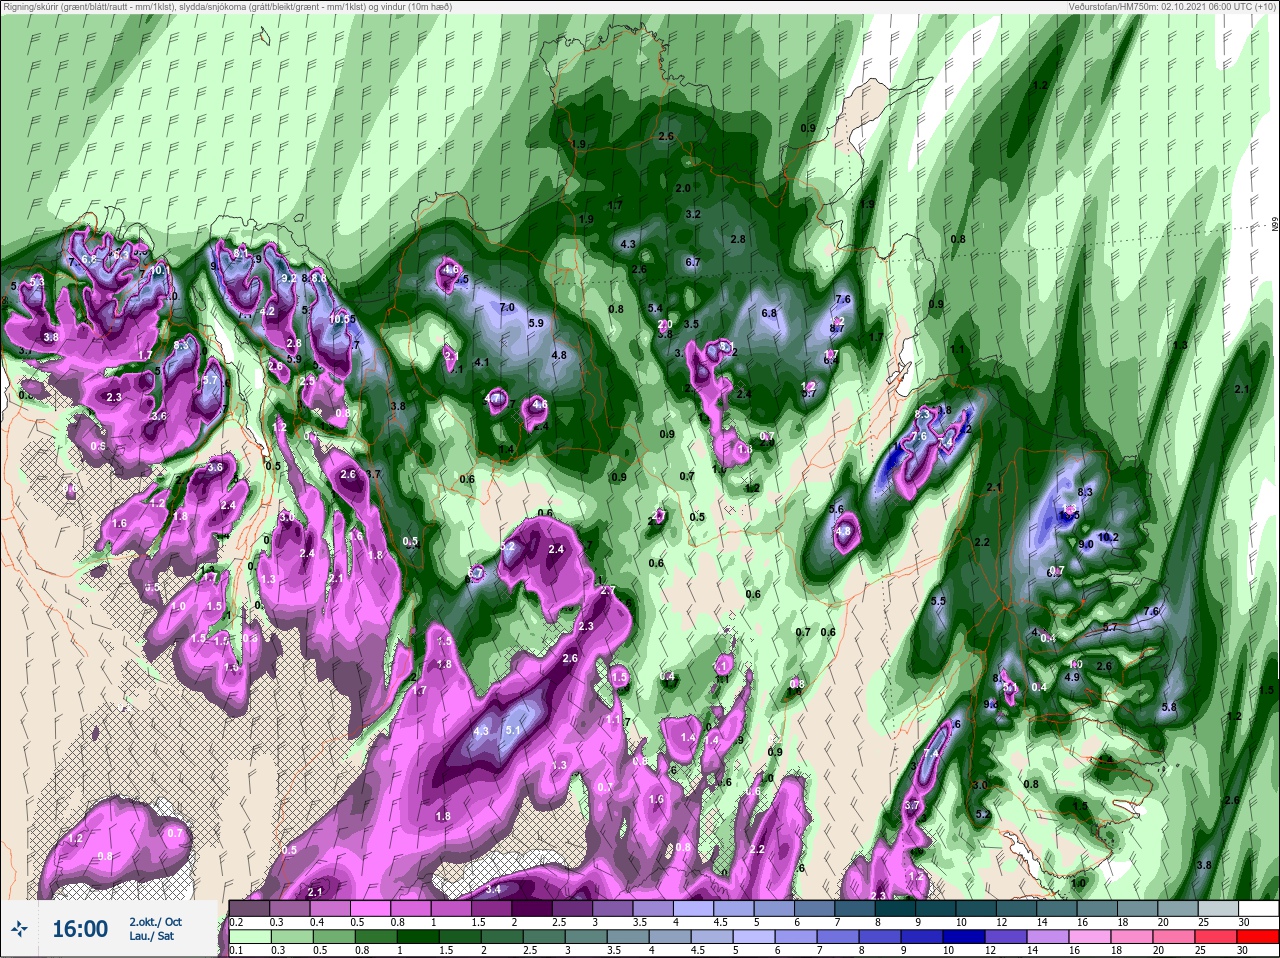Pick top legend swatch starting at 0.2
The height and width of the screenshot is (958, 1280).
click(249, 907)
